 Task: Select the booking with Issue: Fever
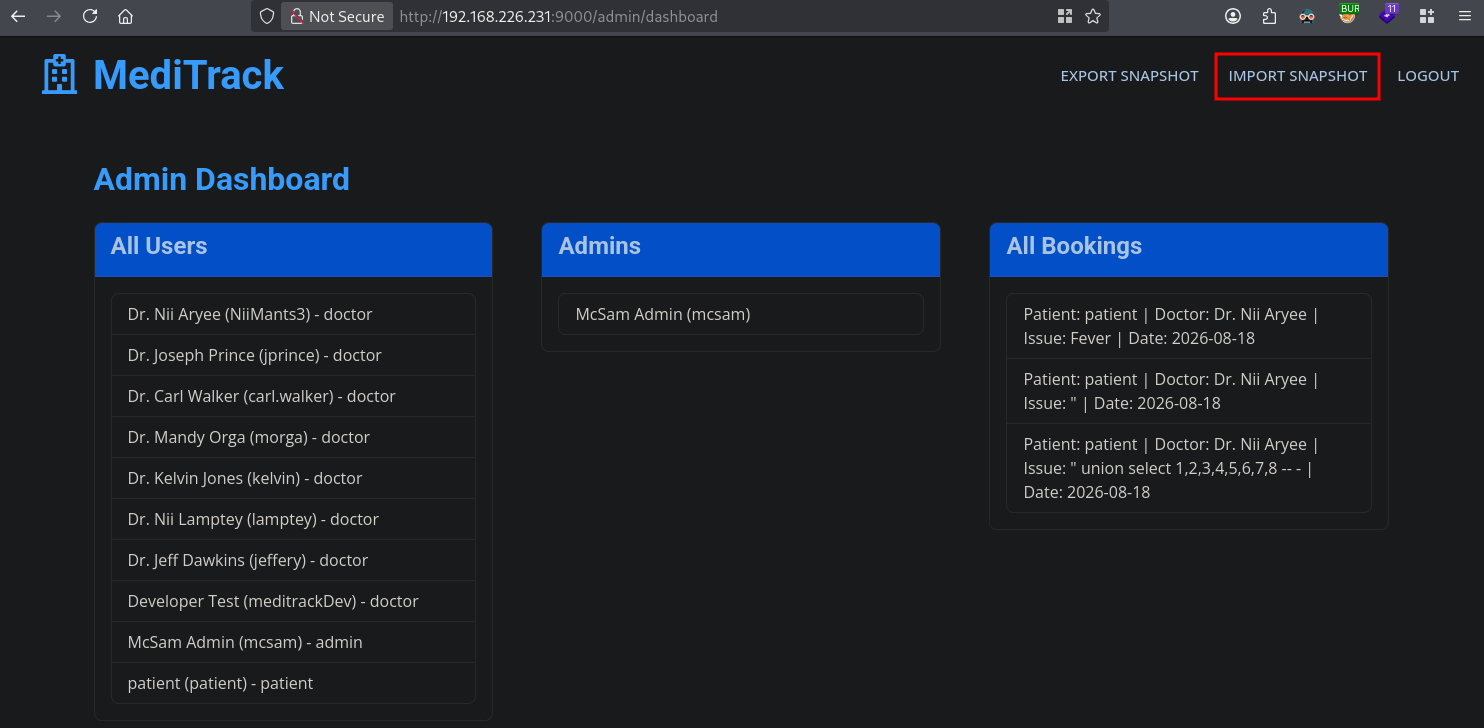1189,326
